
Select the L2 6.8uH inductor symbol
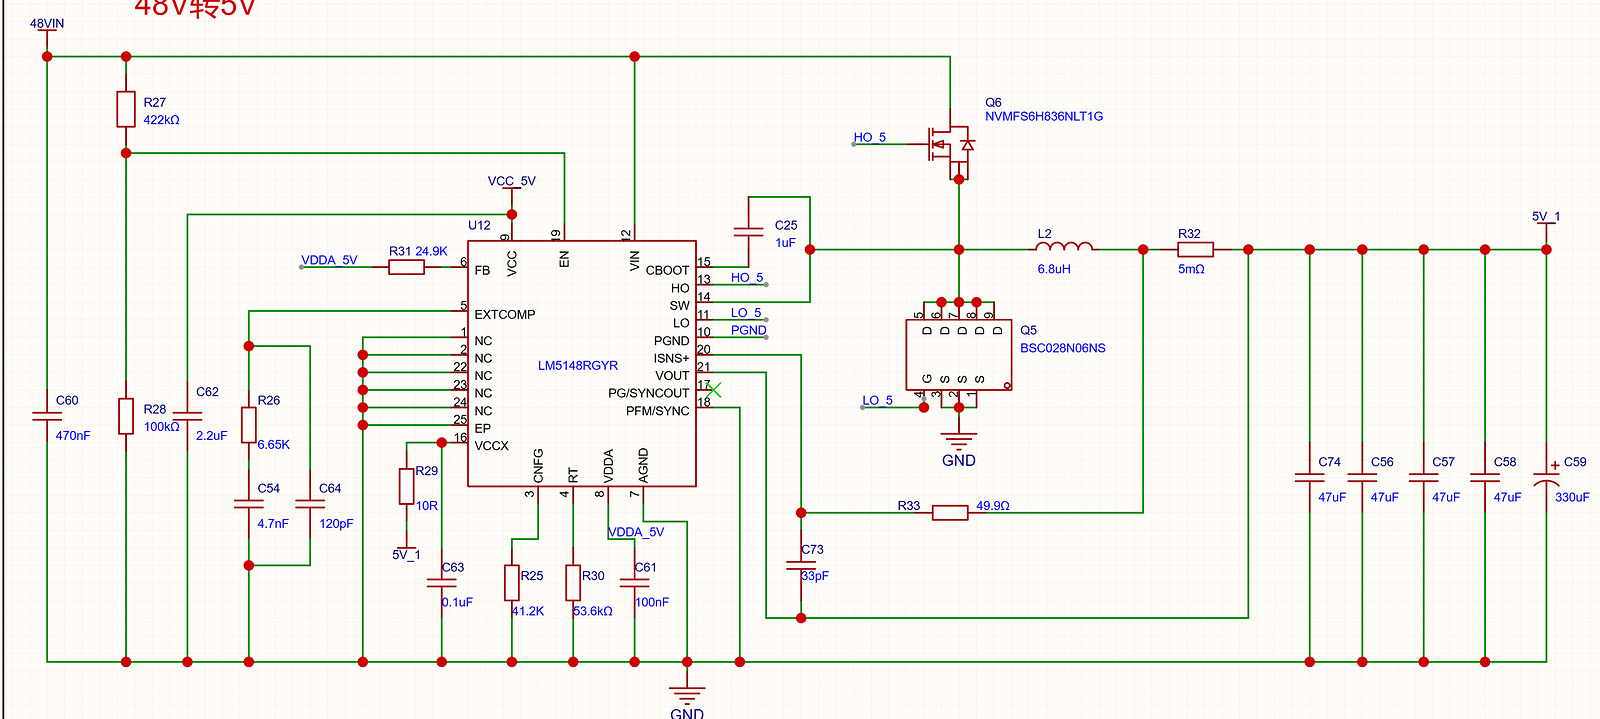[1064, 245]
